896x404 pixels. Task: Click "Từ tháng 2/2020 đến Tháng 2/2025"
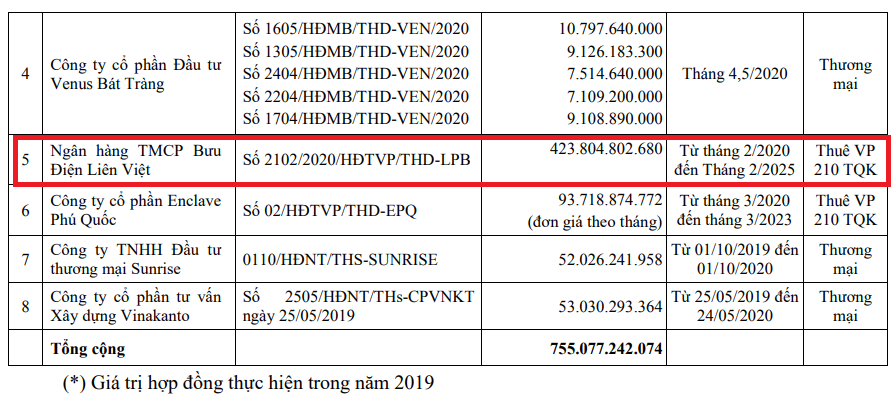pos(734,161)
